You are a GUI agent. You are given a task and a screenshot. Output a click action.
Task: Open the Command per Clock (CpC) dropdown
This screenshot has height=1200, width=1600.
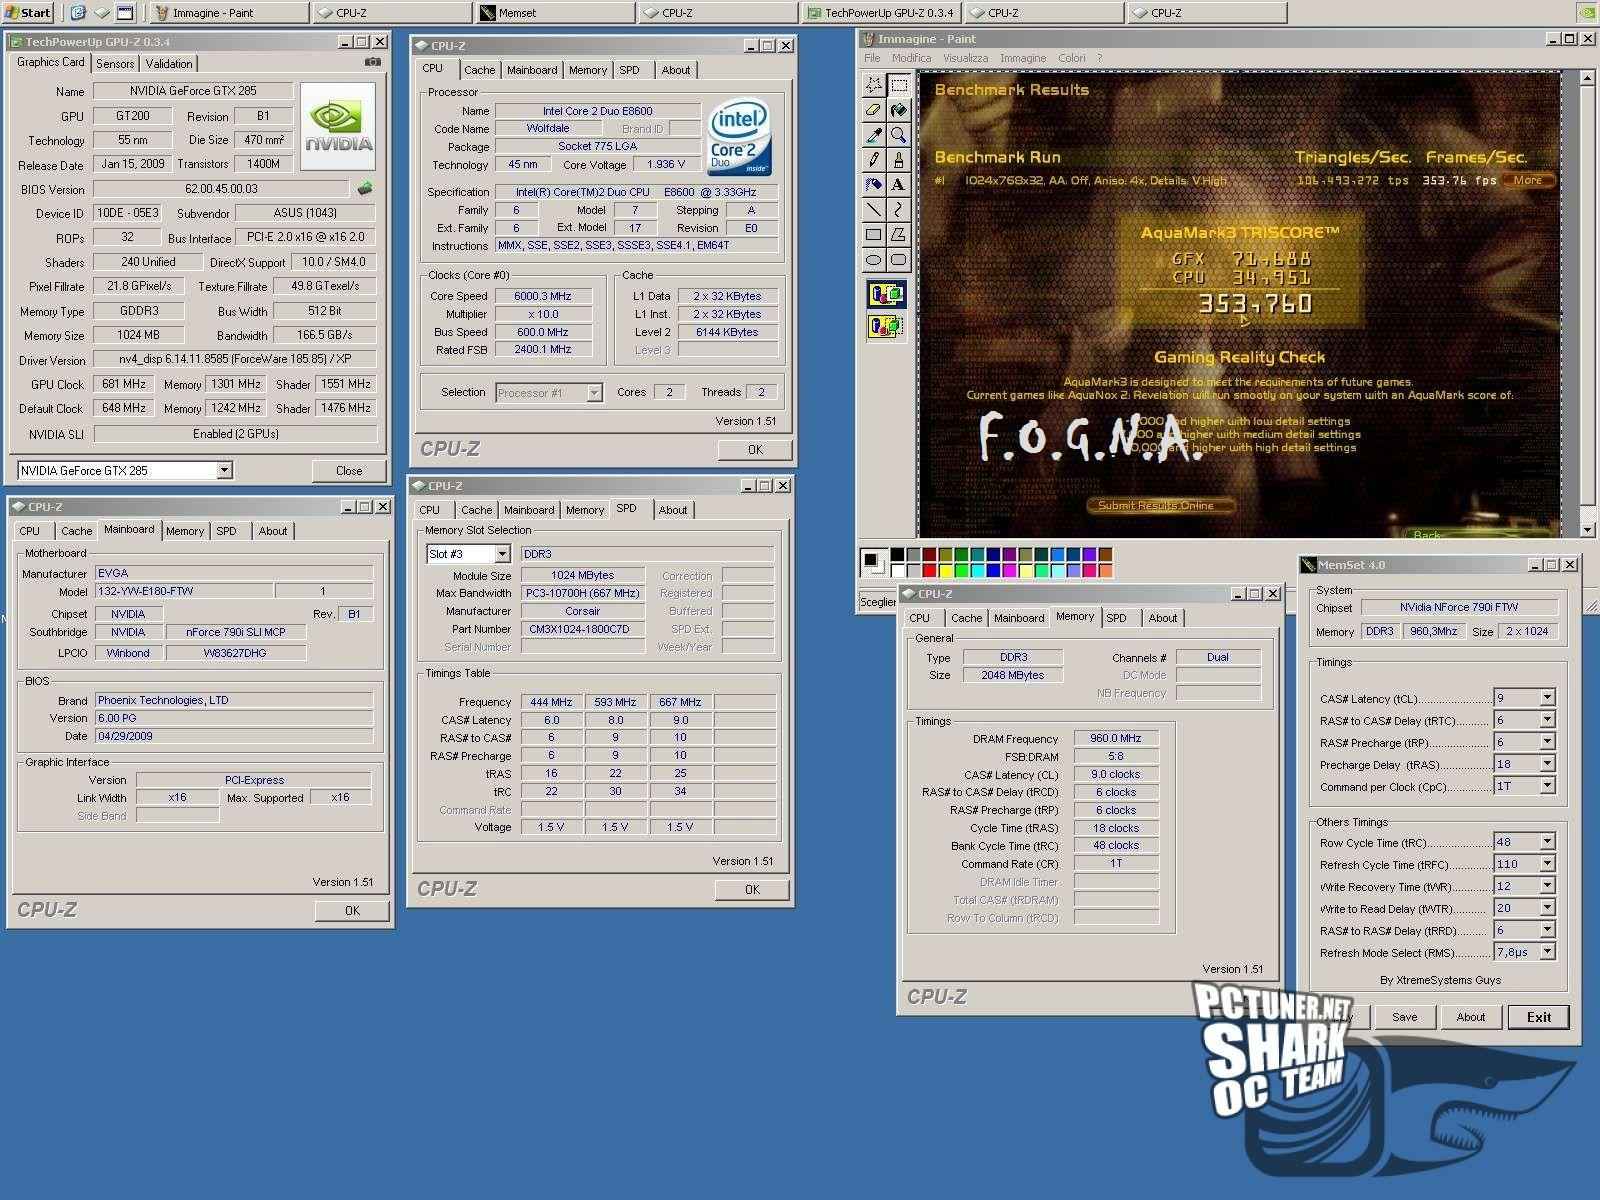pyautogui.click(x=1547, y=786)
